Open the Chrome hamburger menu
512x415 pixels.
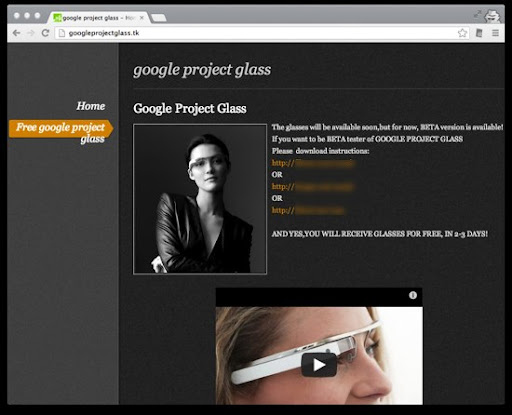(495, 33)
